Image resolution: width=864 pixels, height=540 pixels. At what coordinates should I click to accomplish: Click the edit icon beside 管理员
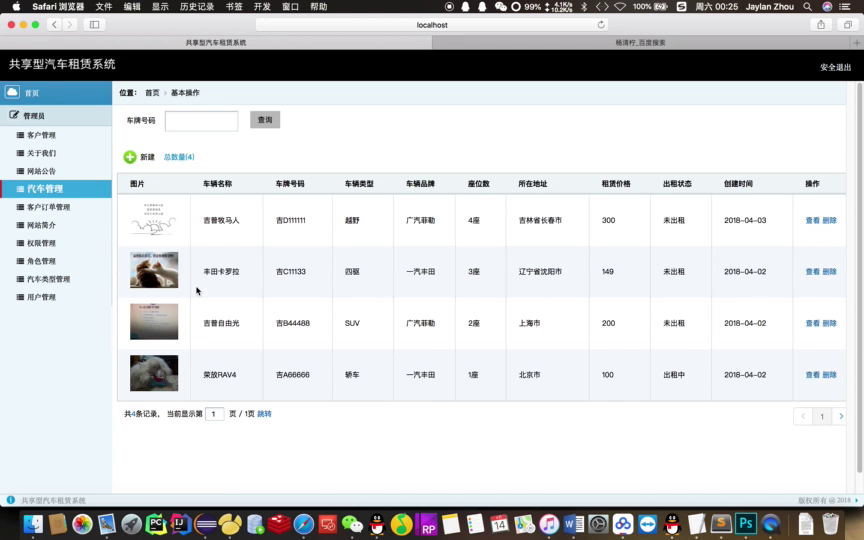click(14, 115)
